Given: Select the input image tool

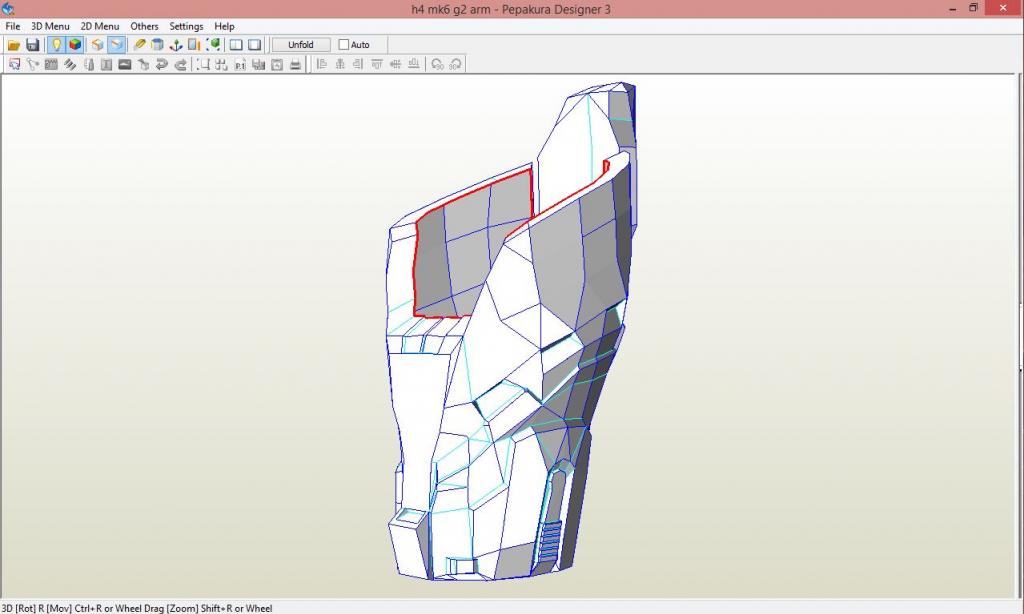Looking at the screenshot, I should coord(125,64).
